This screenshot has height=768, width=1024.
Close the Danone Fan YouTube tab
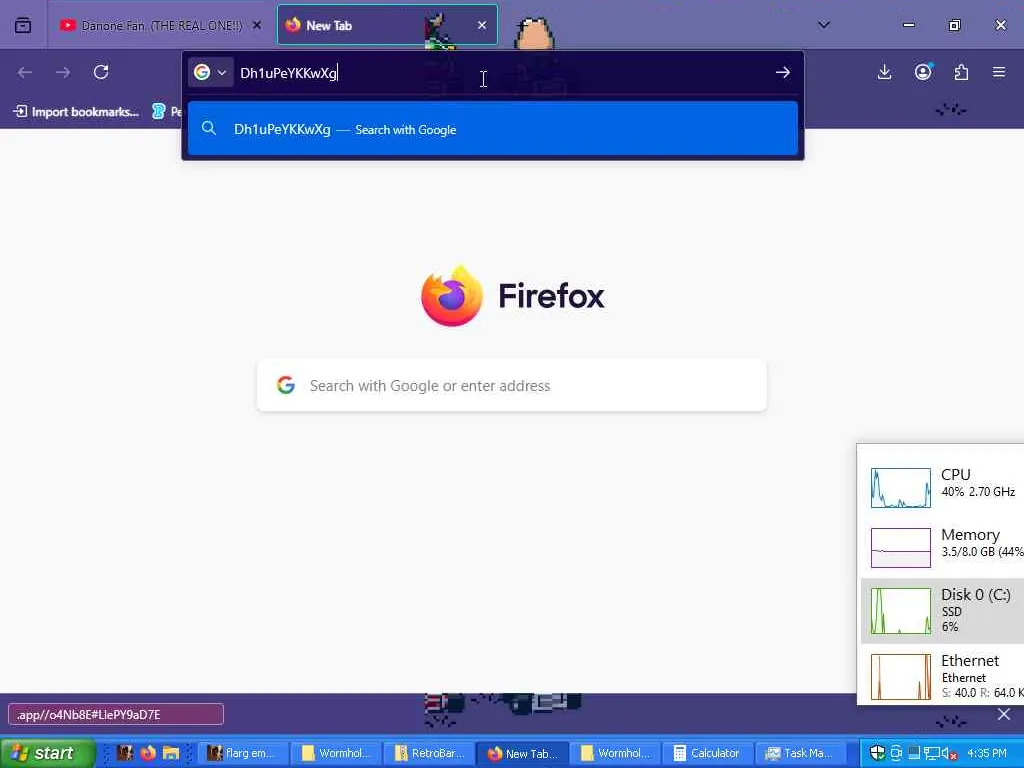(x=257, y=25)
